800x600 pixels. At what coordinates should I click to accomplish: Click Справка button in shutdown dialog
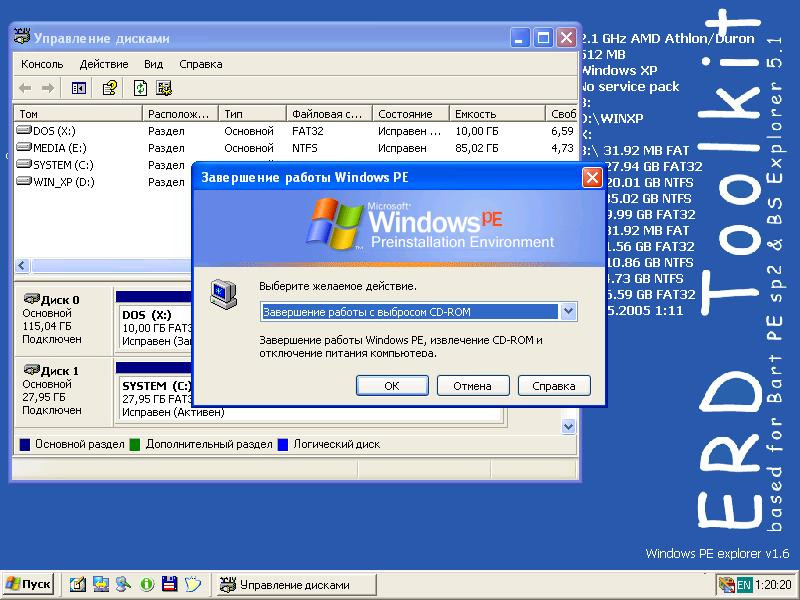click(554, 386)
